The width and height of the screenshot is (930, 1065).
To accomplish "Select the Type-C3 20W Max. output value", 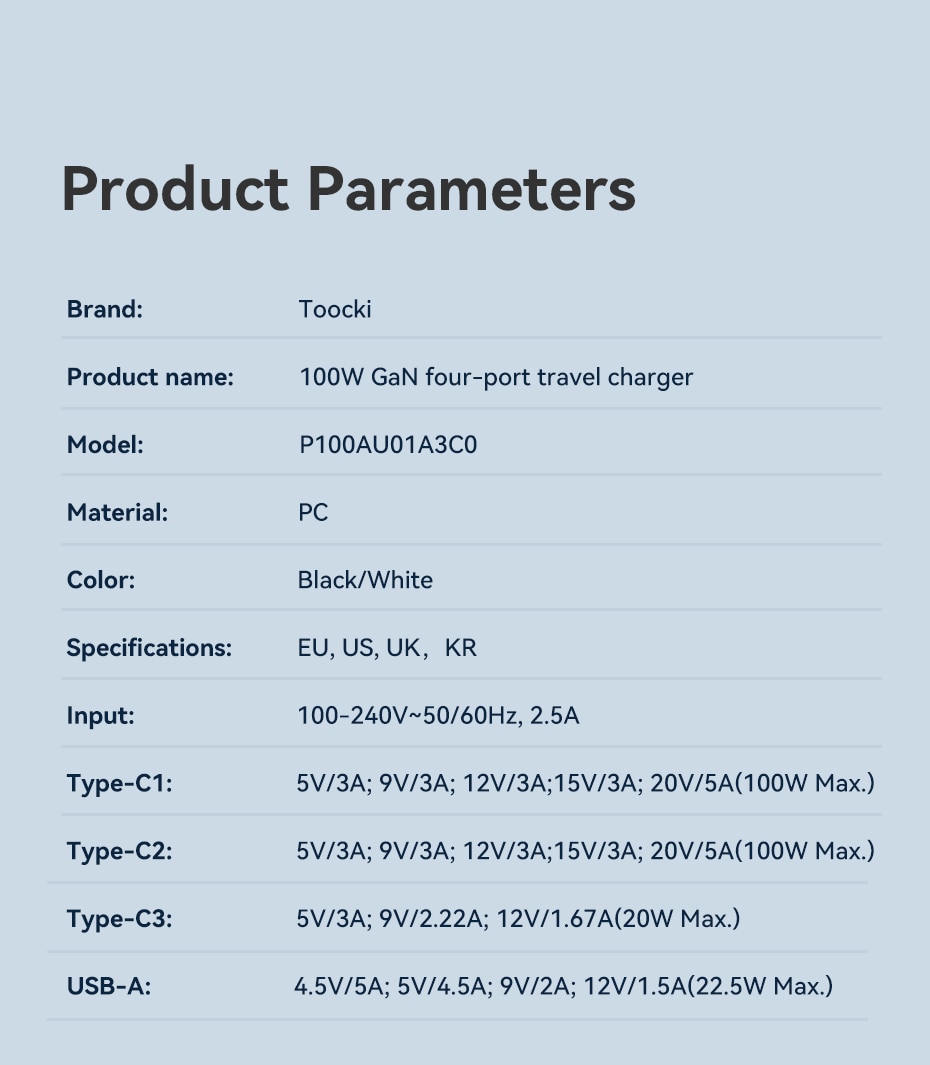I will (x=518, y=919).
